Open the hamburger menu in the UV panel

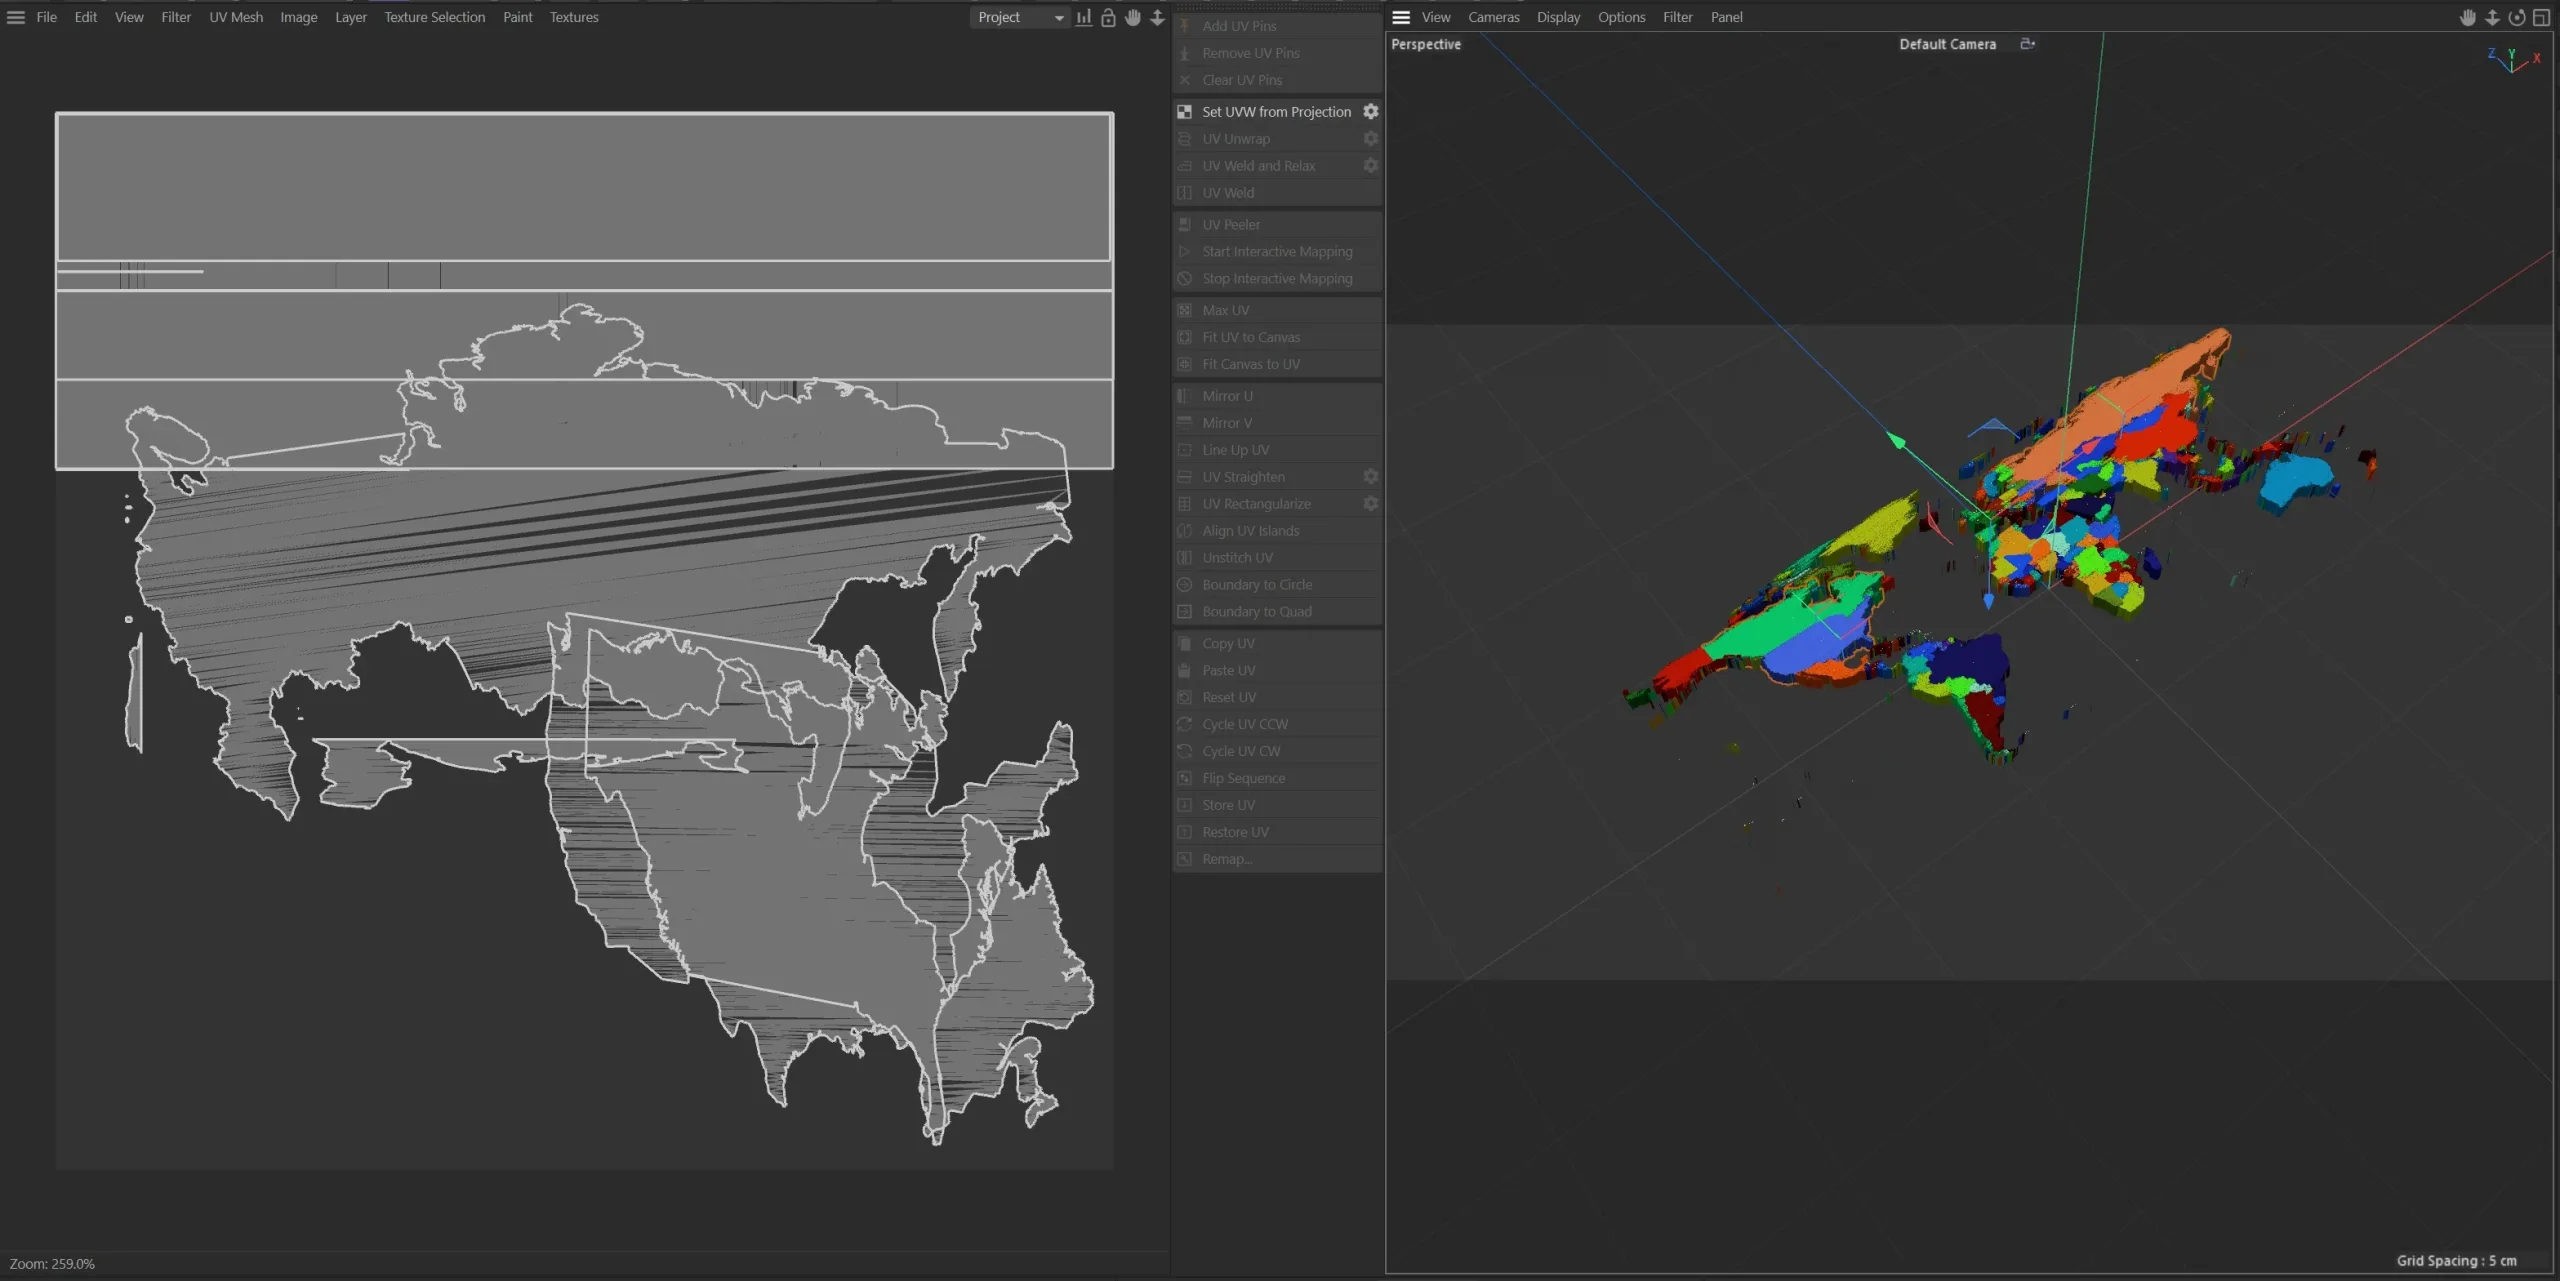coord(15,17)
